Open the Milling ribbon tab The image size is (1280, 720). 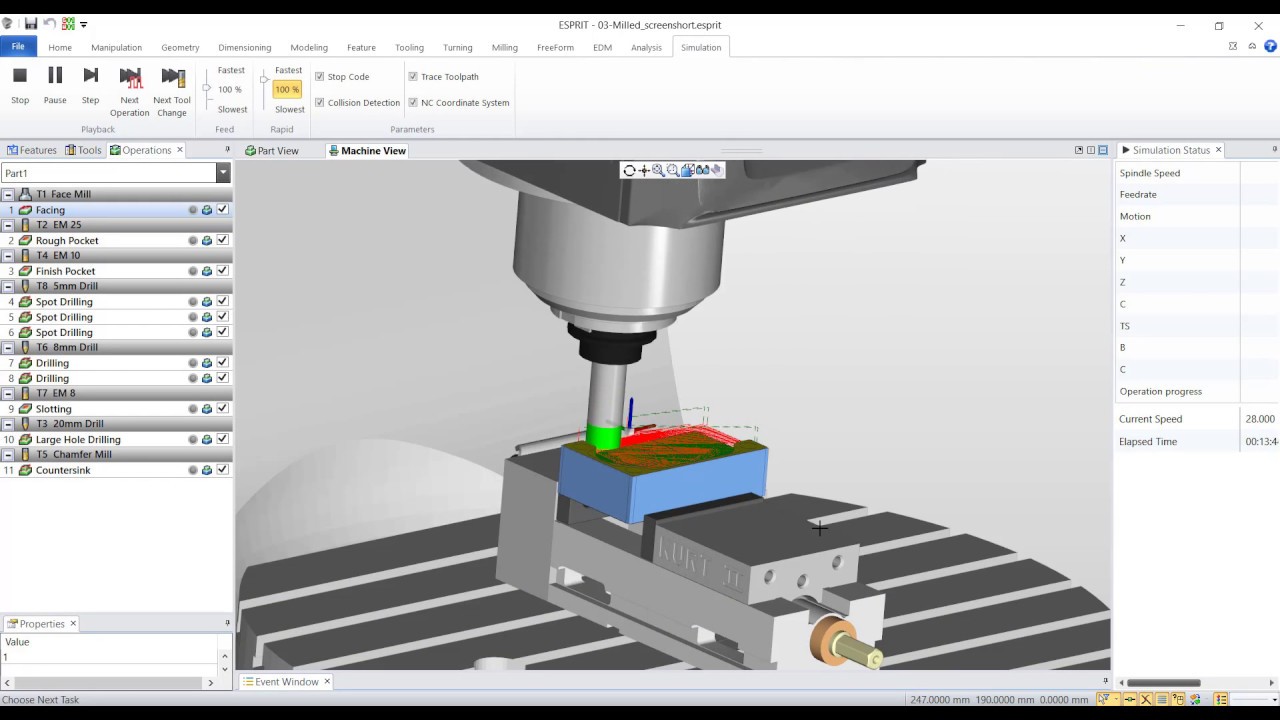(x=504, y=47)
